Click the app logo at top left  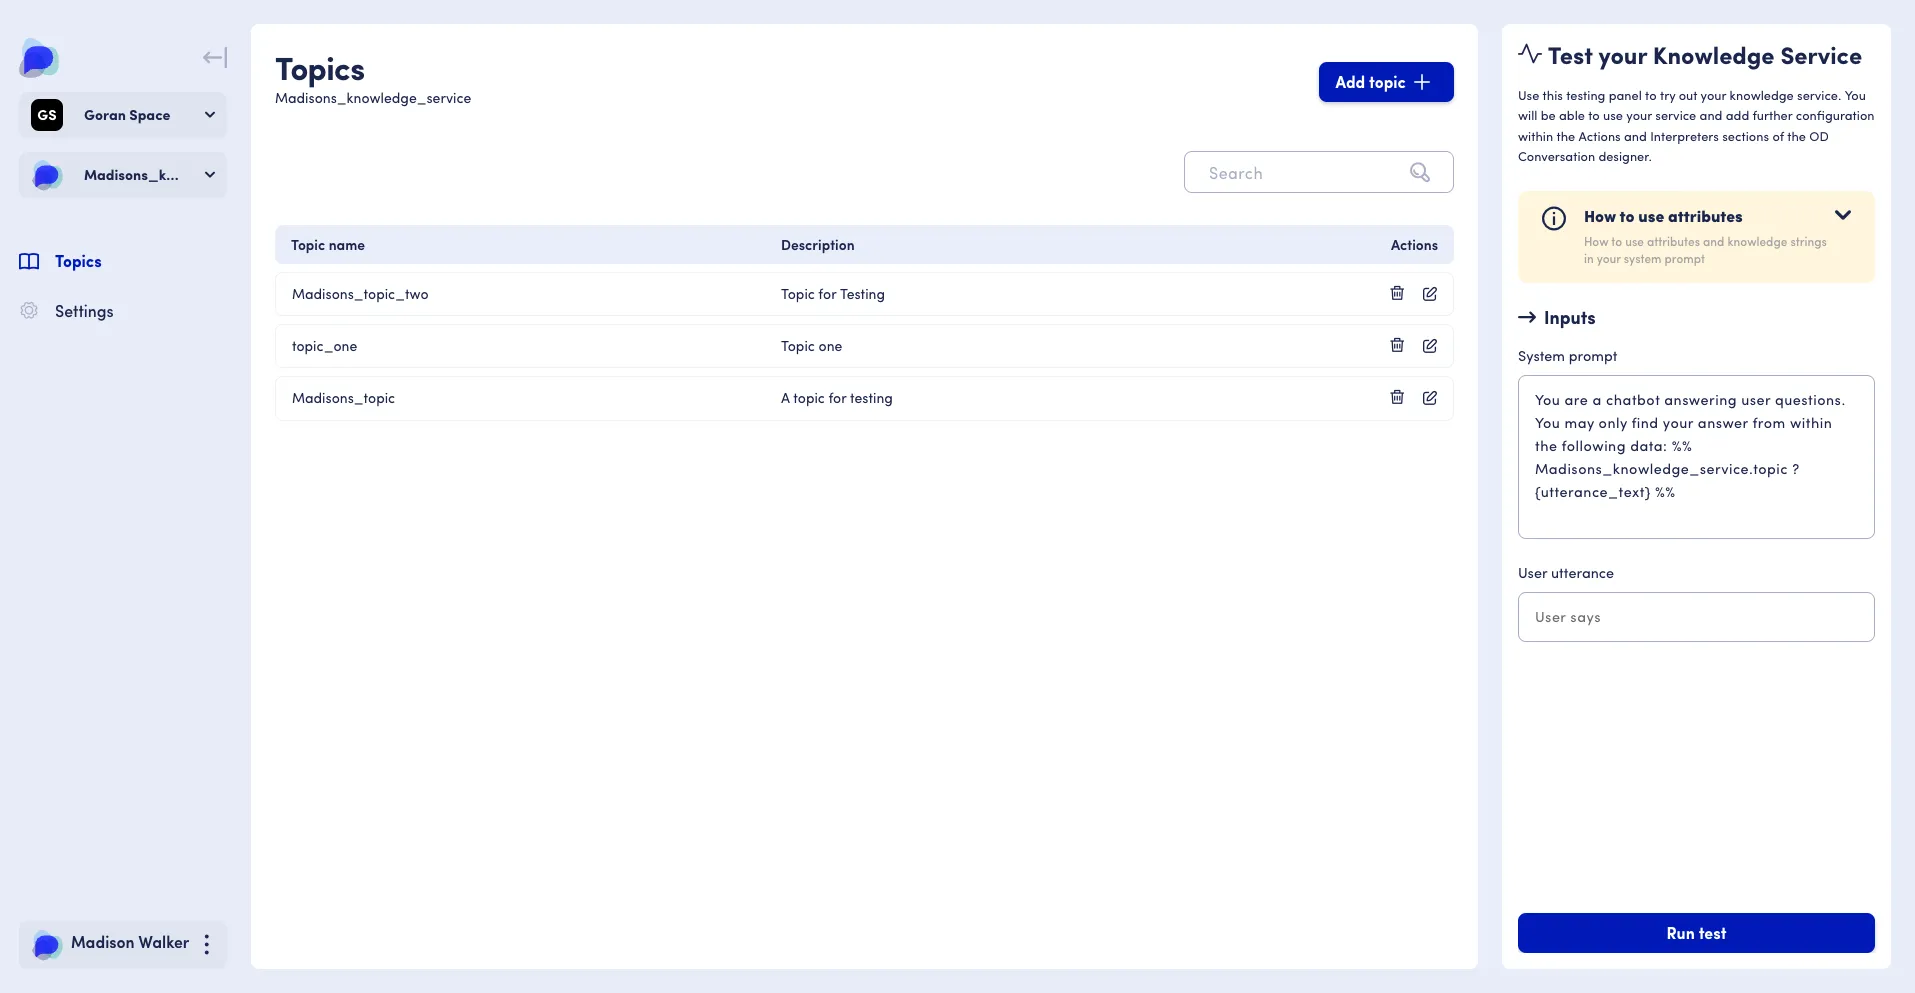click(39, 58)
